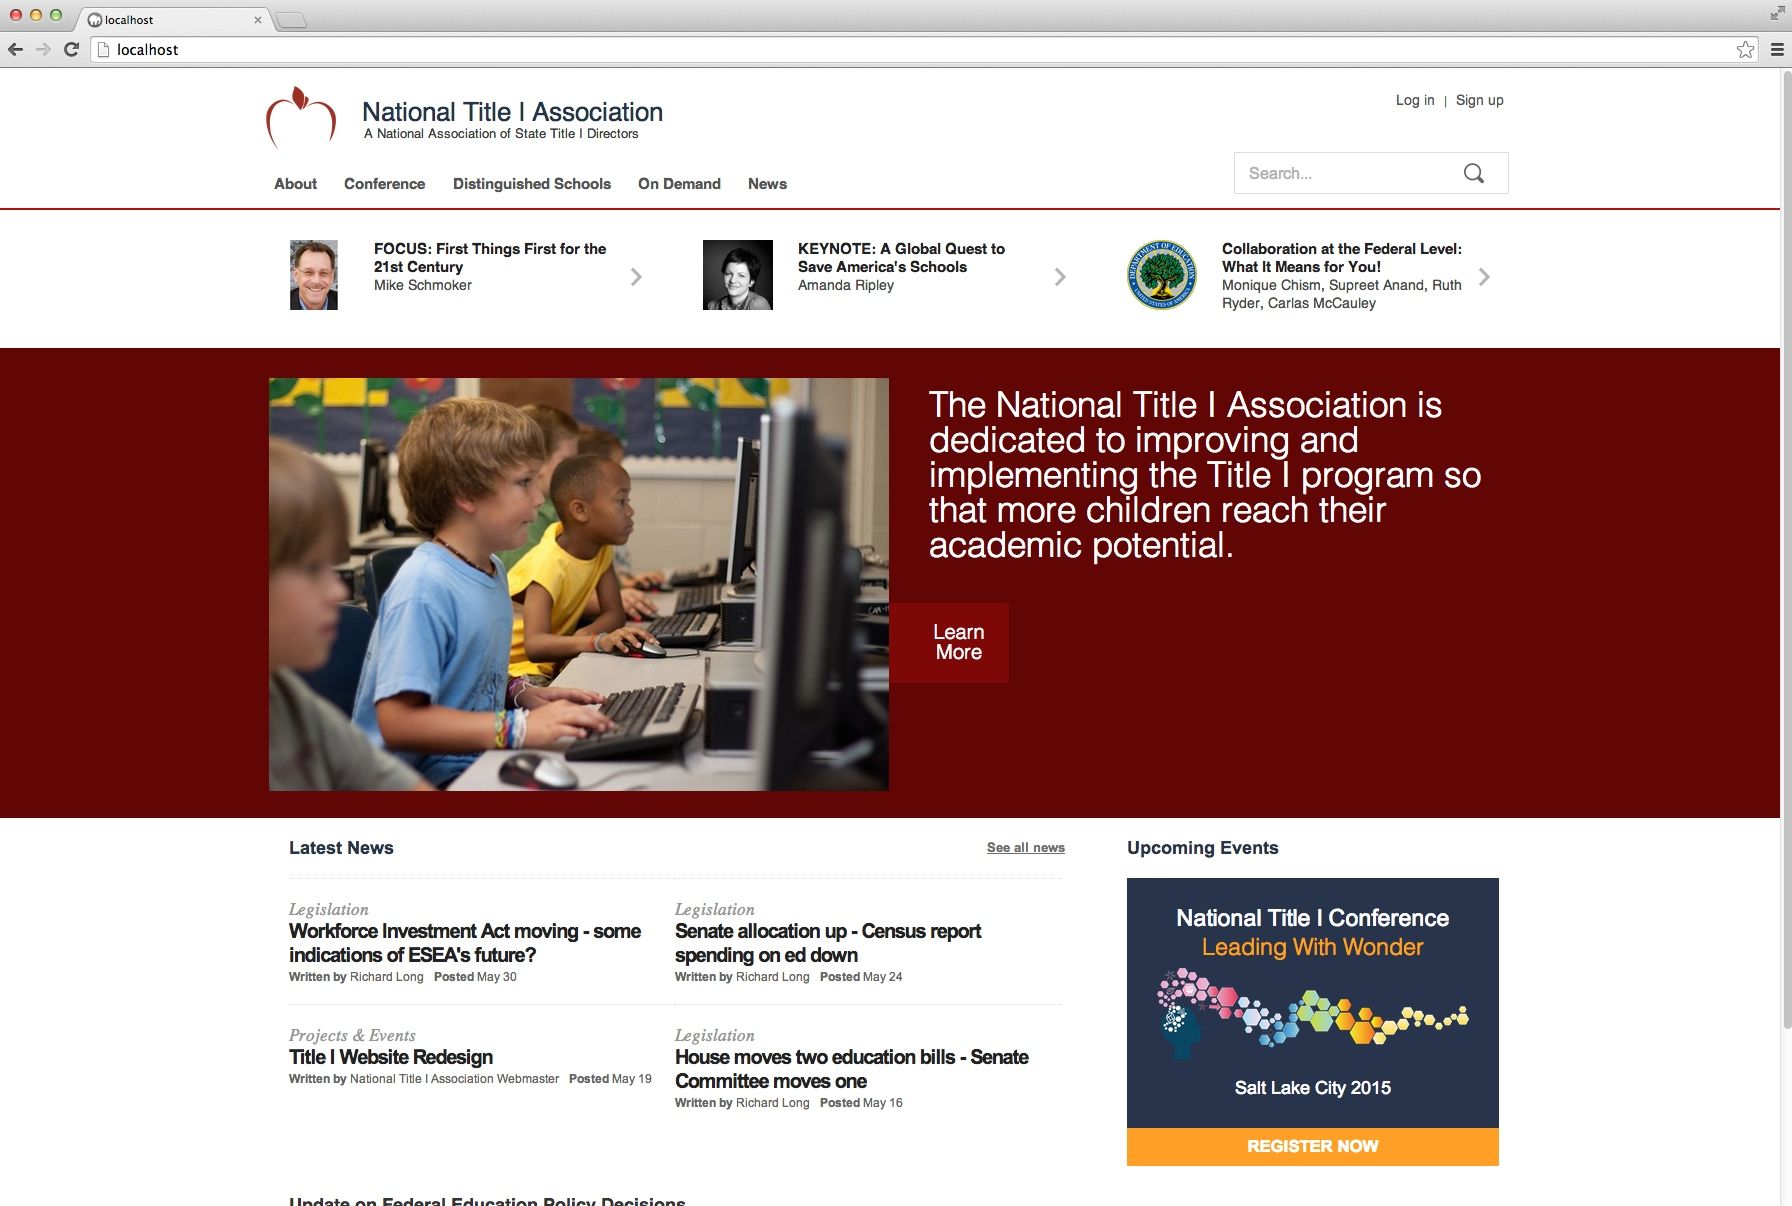
Task: Open the Chrome hamburger menu
Action: pyautogui.click(x=1777, y=49)
